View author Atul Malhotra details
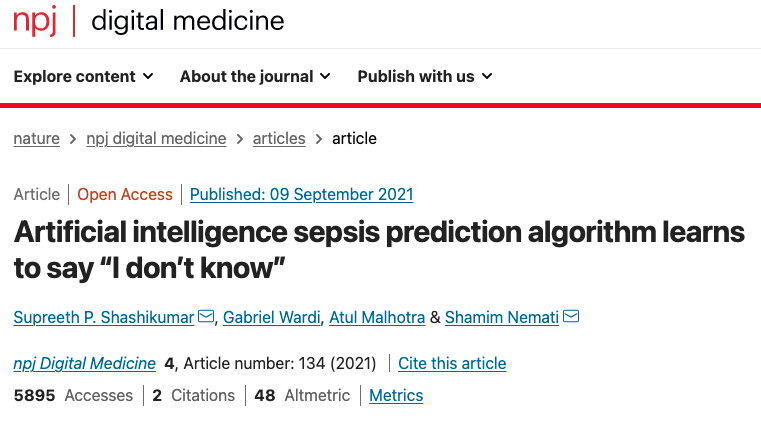This screenshot has height=423, width=761. click(377, 317)
